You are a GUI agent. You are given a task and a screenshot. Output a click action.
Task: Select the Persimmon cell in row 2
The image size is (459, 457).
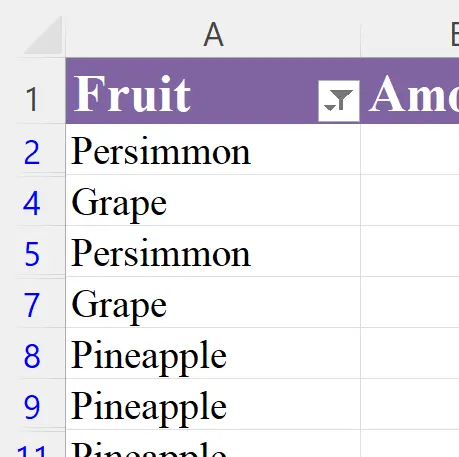pyautogui.click(x=213, y=149)
